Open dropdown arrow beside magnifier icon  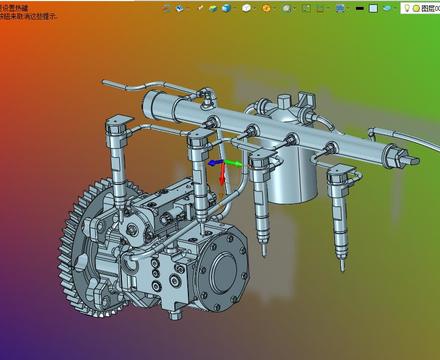click(295, 9)
